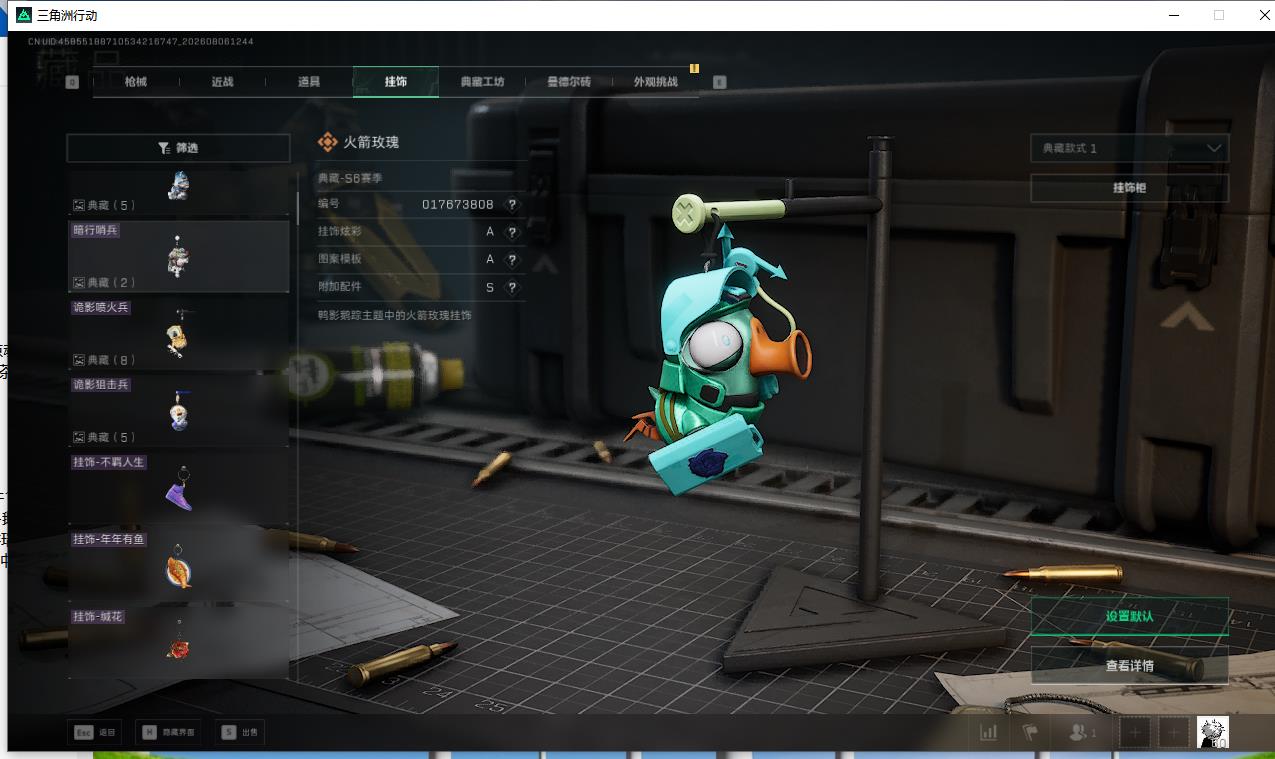Click the Q previous-tab key icon
Screen dimensions: 1275x759
coord(72,82)
